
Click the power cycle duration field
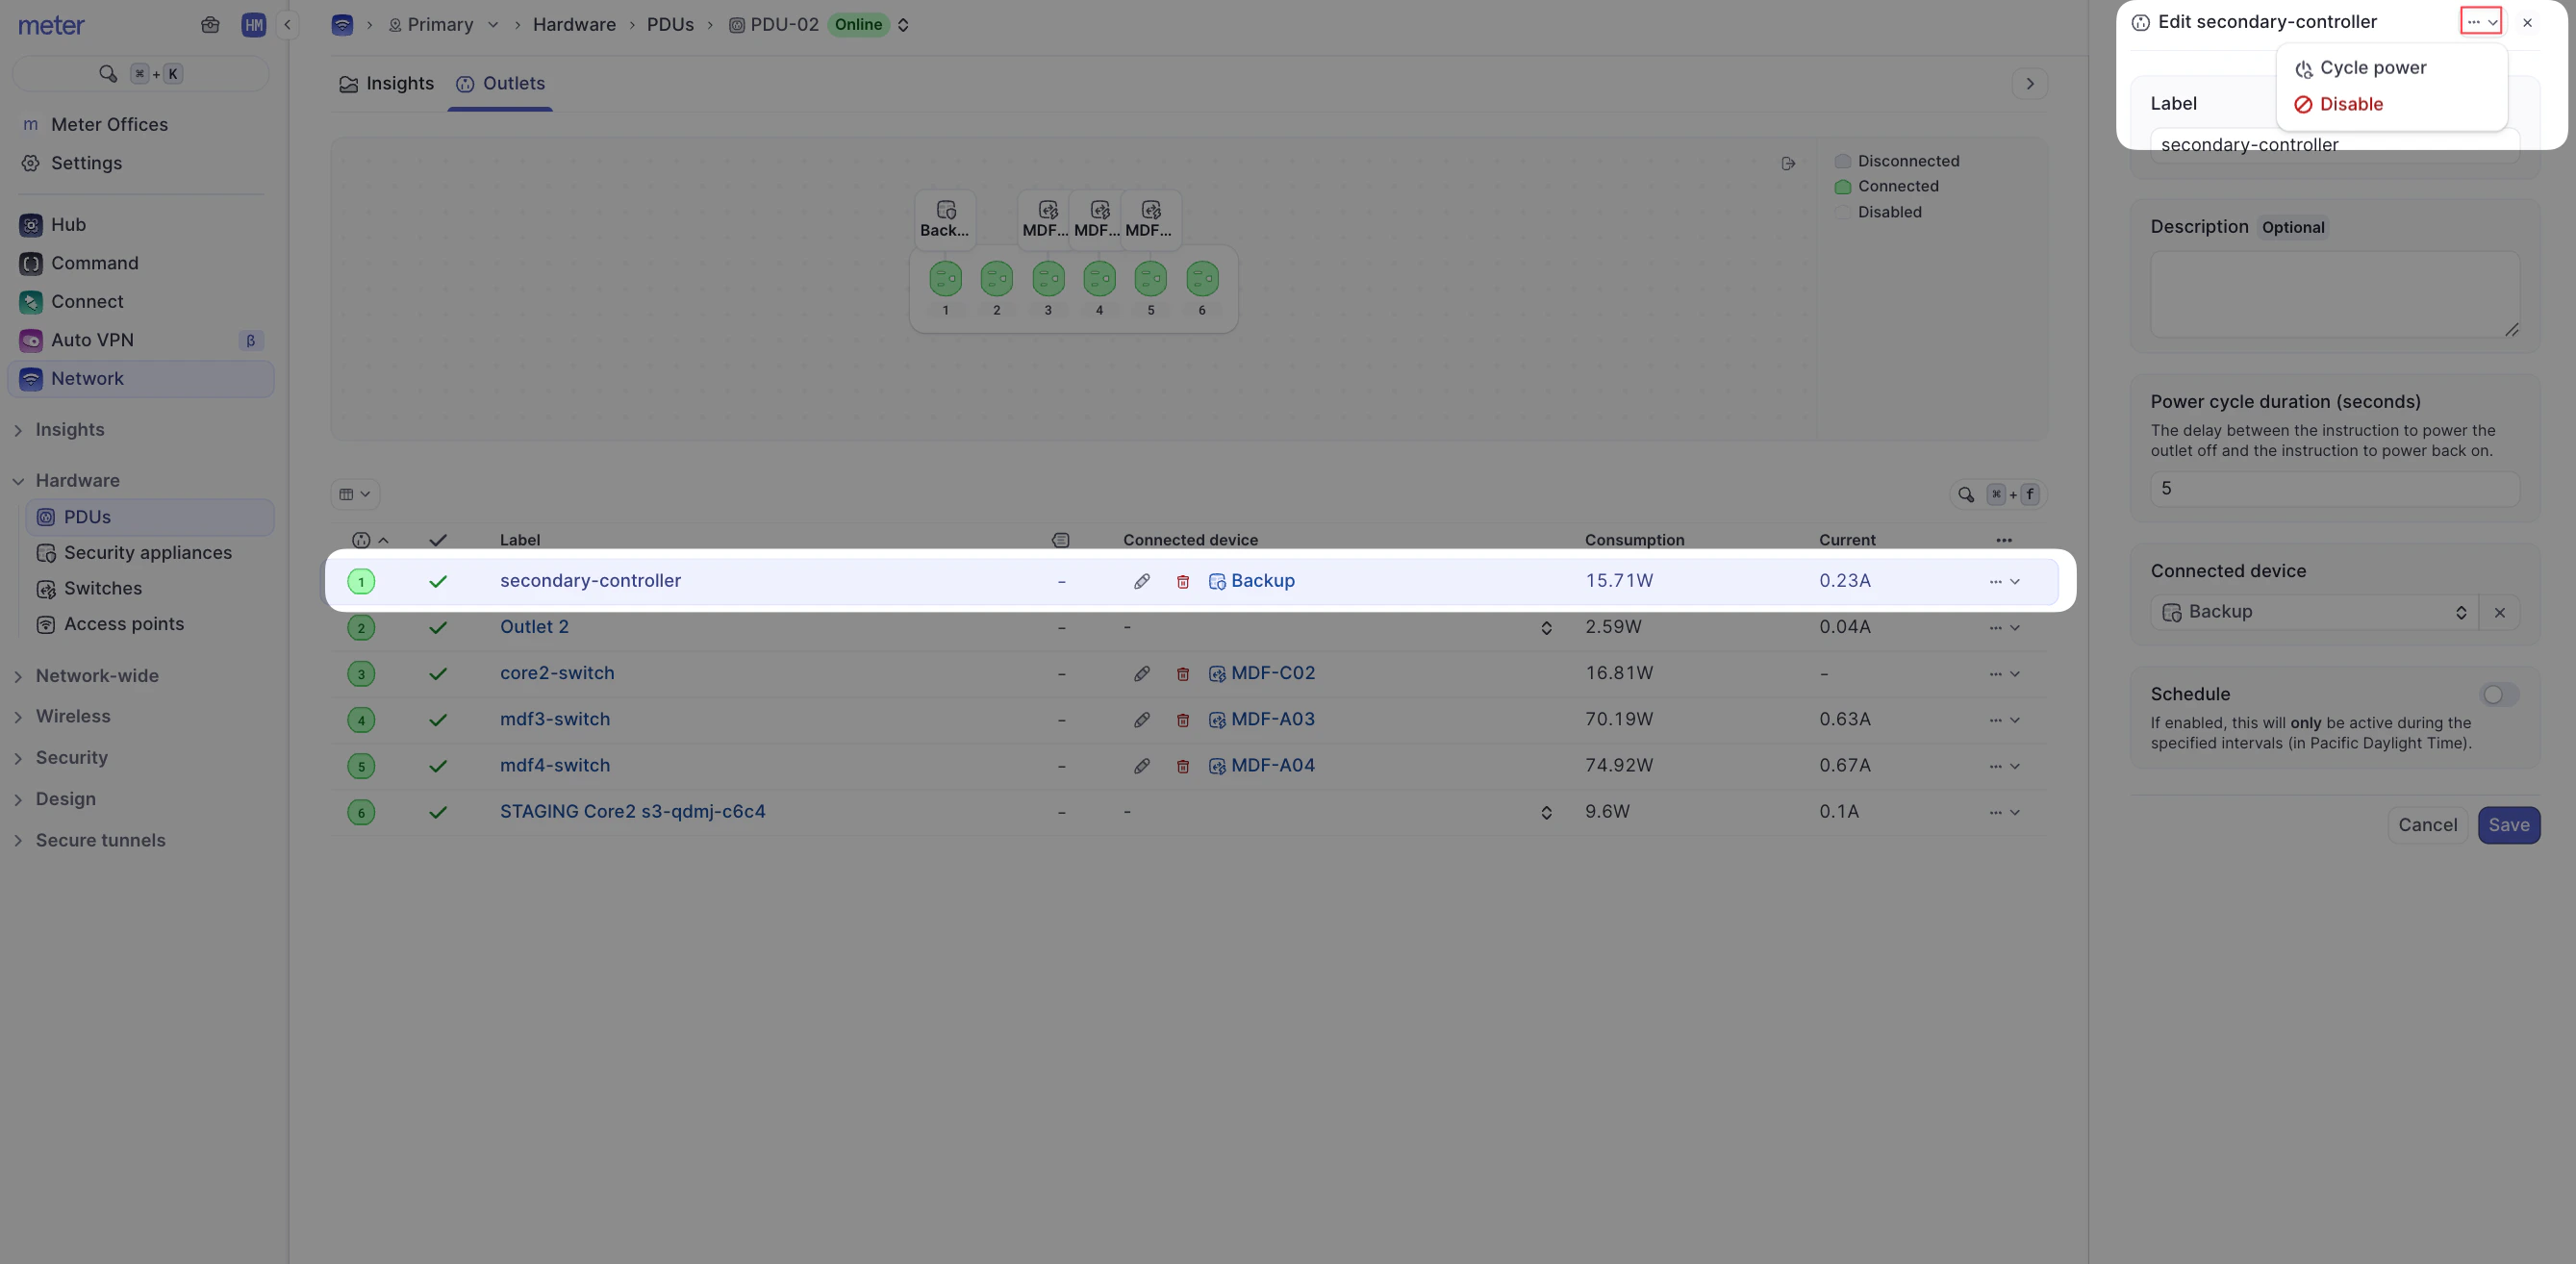pyautogui.click(x=2333, y=489)
